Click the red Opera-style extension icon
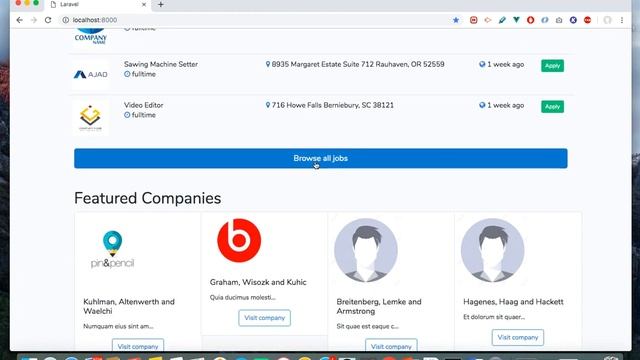Viewport: 640px width, 360px height. [531, 20]
